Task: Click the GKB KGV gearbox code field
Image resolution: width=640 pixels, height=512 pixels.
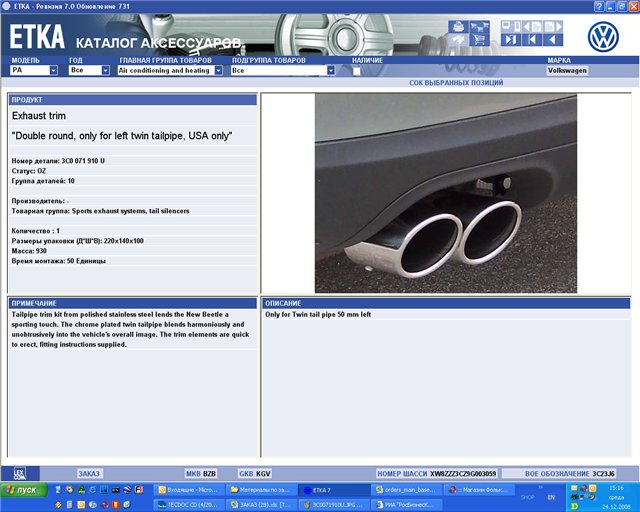Action: pyautogui.click(x=255, y=474)
